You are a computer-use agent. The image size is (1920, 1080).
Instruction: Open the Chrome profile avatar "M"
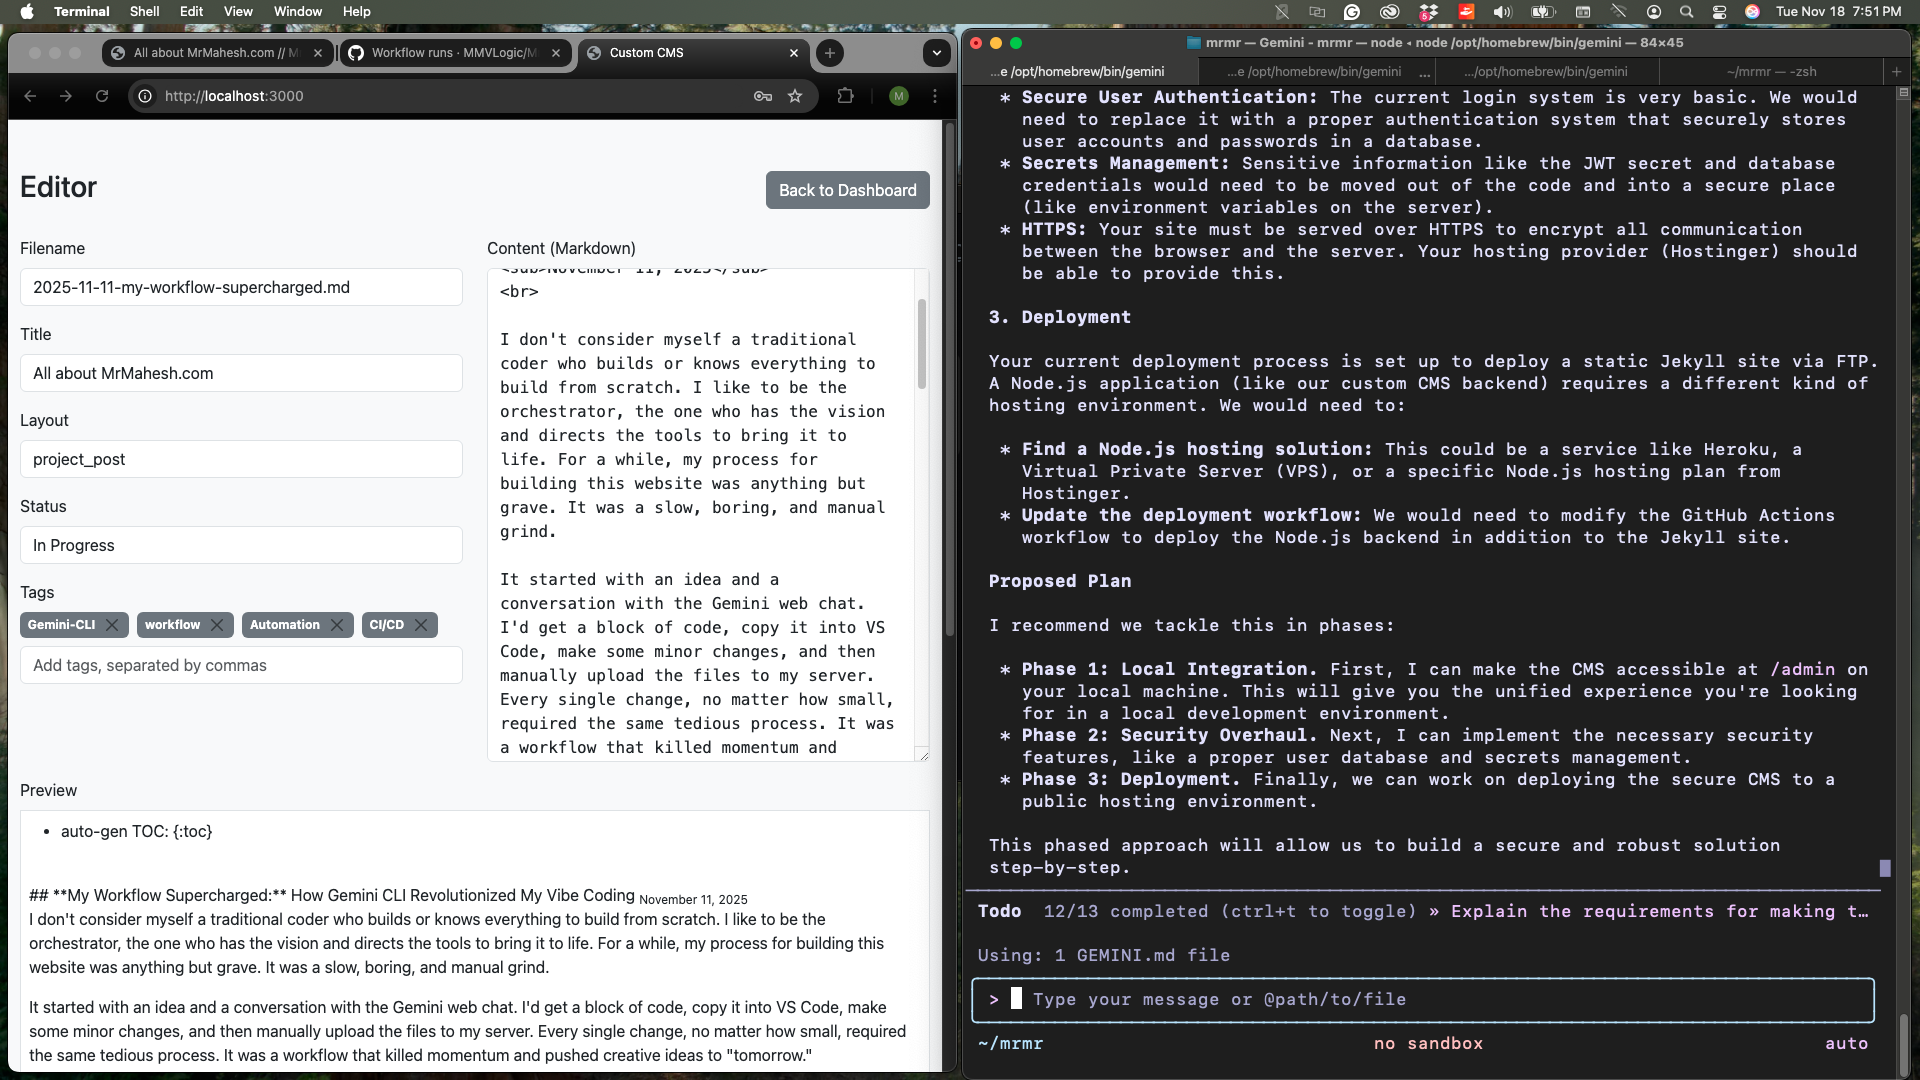pos(898,96)
